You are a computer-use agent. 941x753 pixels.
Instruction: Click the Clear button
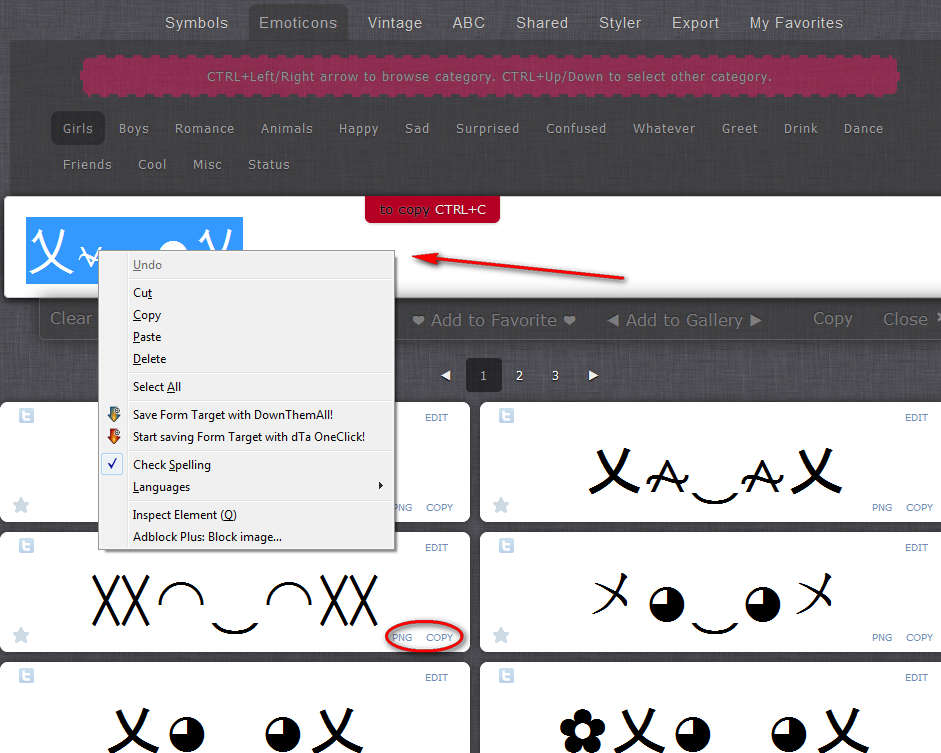point(71,318)
